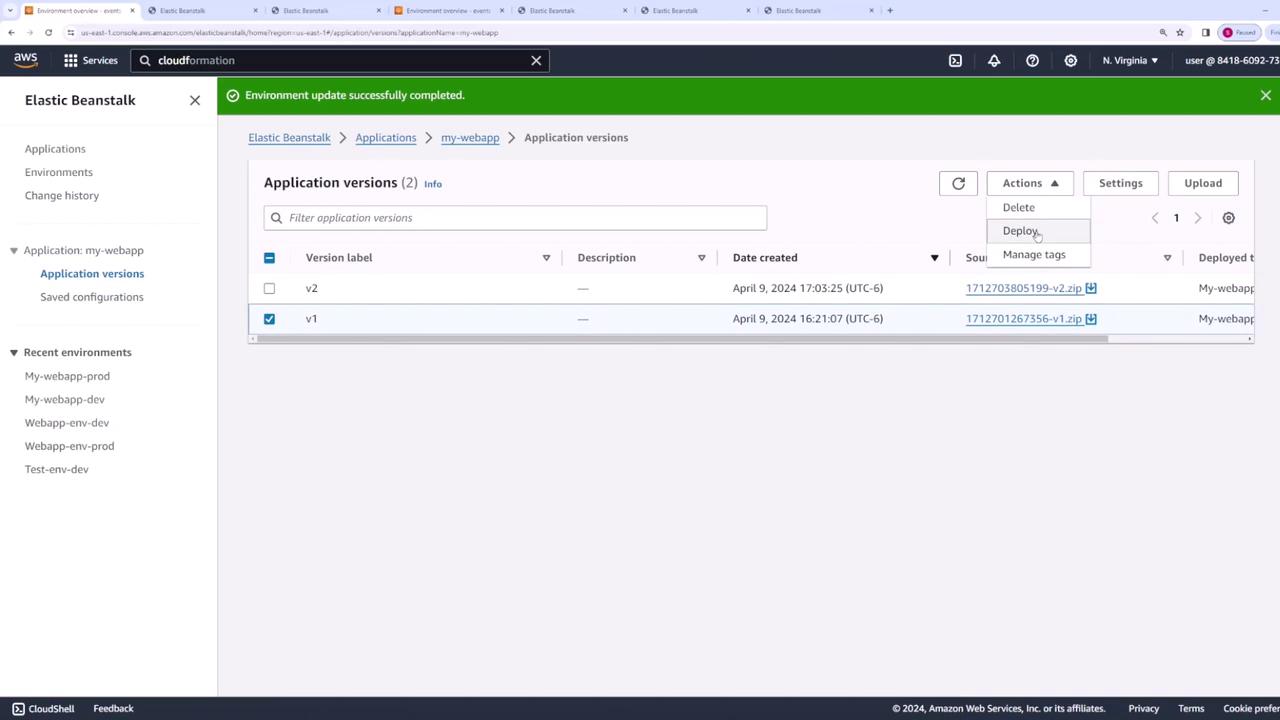The height and width of the screenshot is (720, 1280).
Task: Open source link 1712701267356-v1.zip
Action: tap(1024, 319)
